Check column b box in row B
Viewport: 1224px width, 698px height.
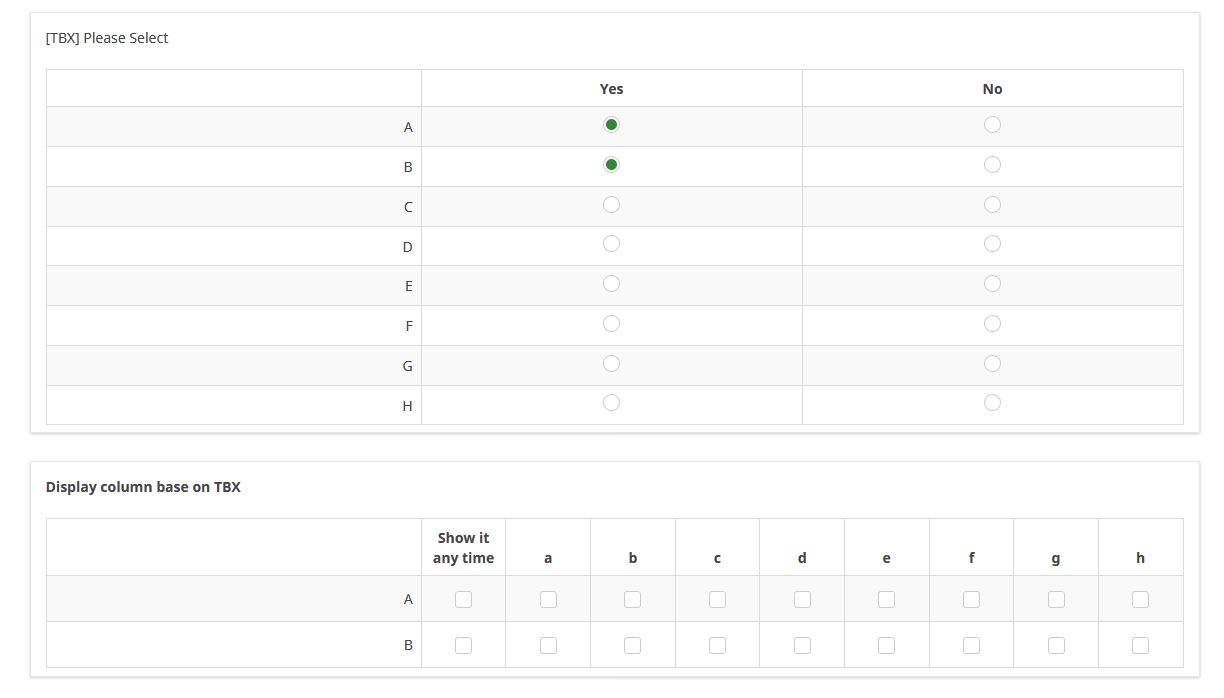[x=632, y=646]
